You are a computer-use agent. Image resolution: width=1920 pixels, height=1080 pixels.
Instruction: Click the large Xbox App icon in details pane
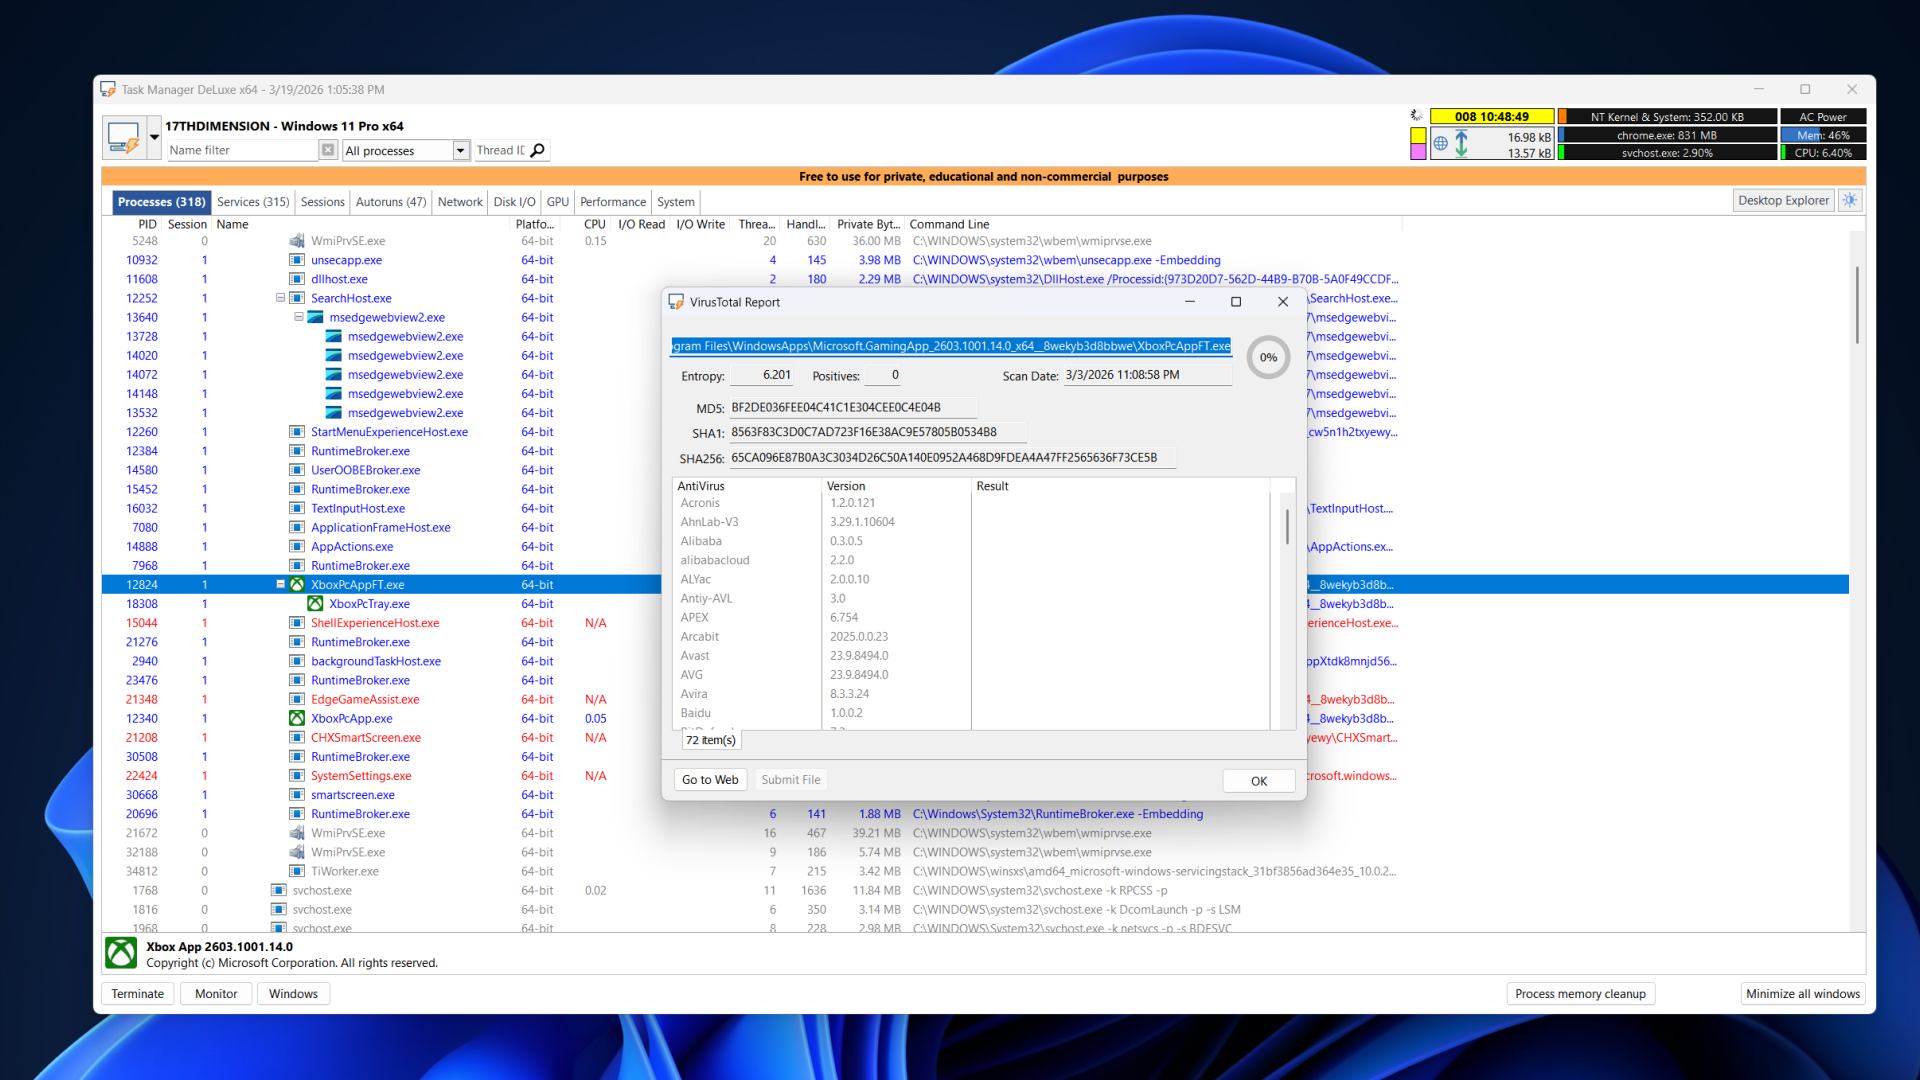coord(122,953)
